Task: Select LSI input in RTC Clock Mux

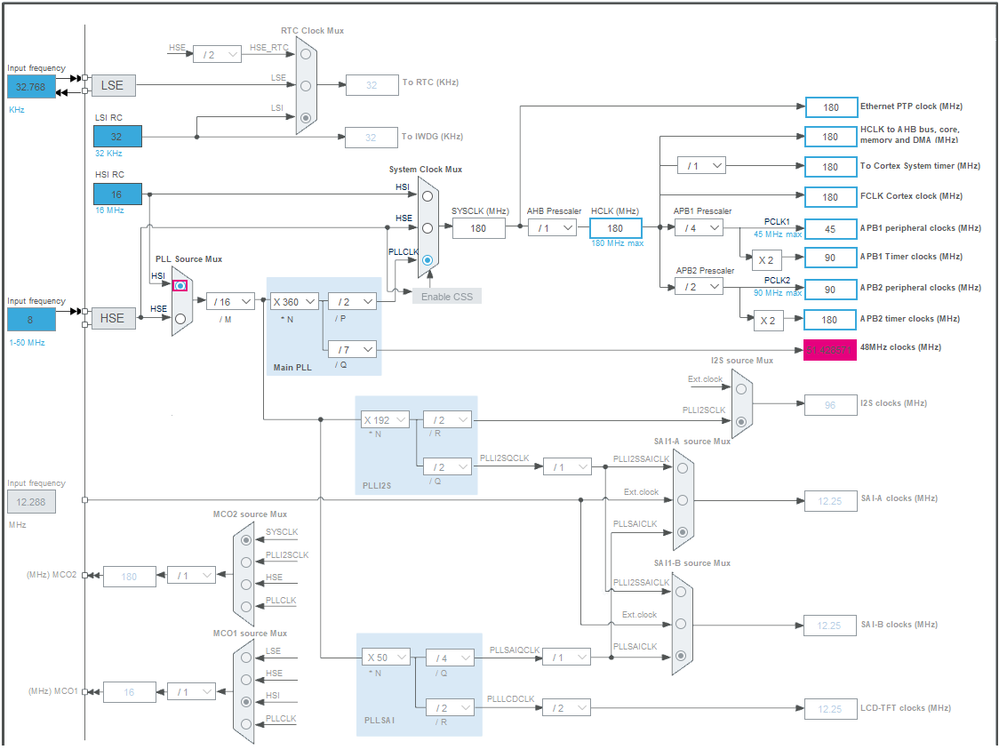Action: (x=306, y=118)
